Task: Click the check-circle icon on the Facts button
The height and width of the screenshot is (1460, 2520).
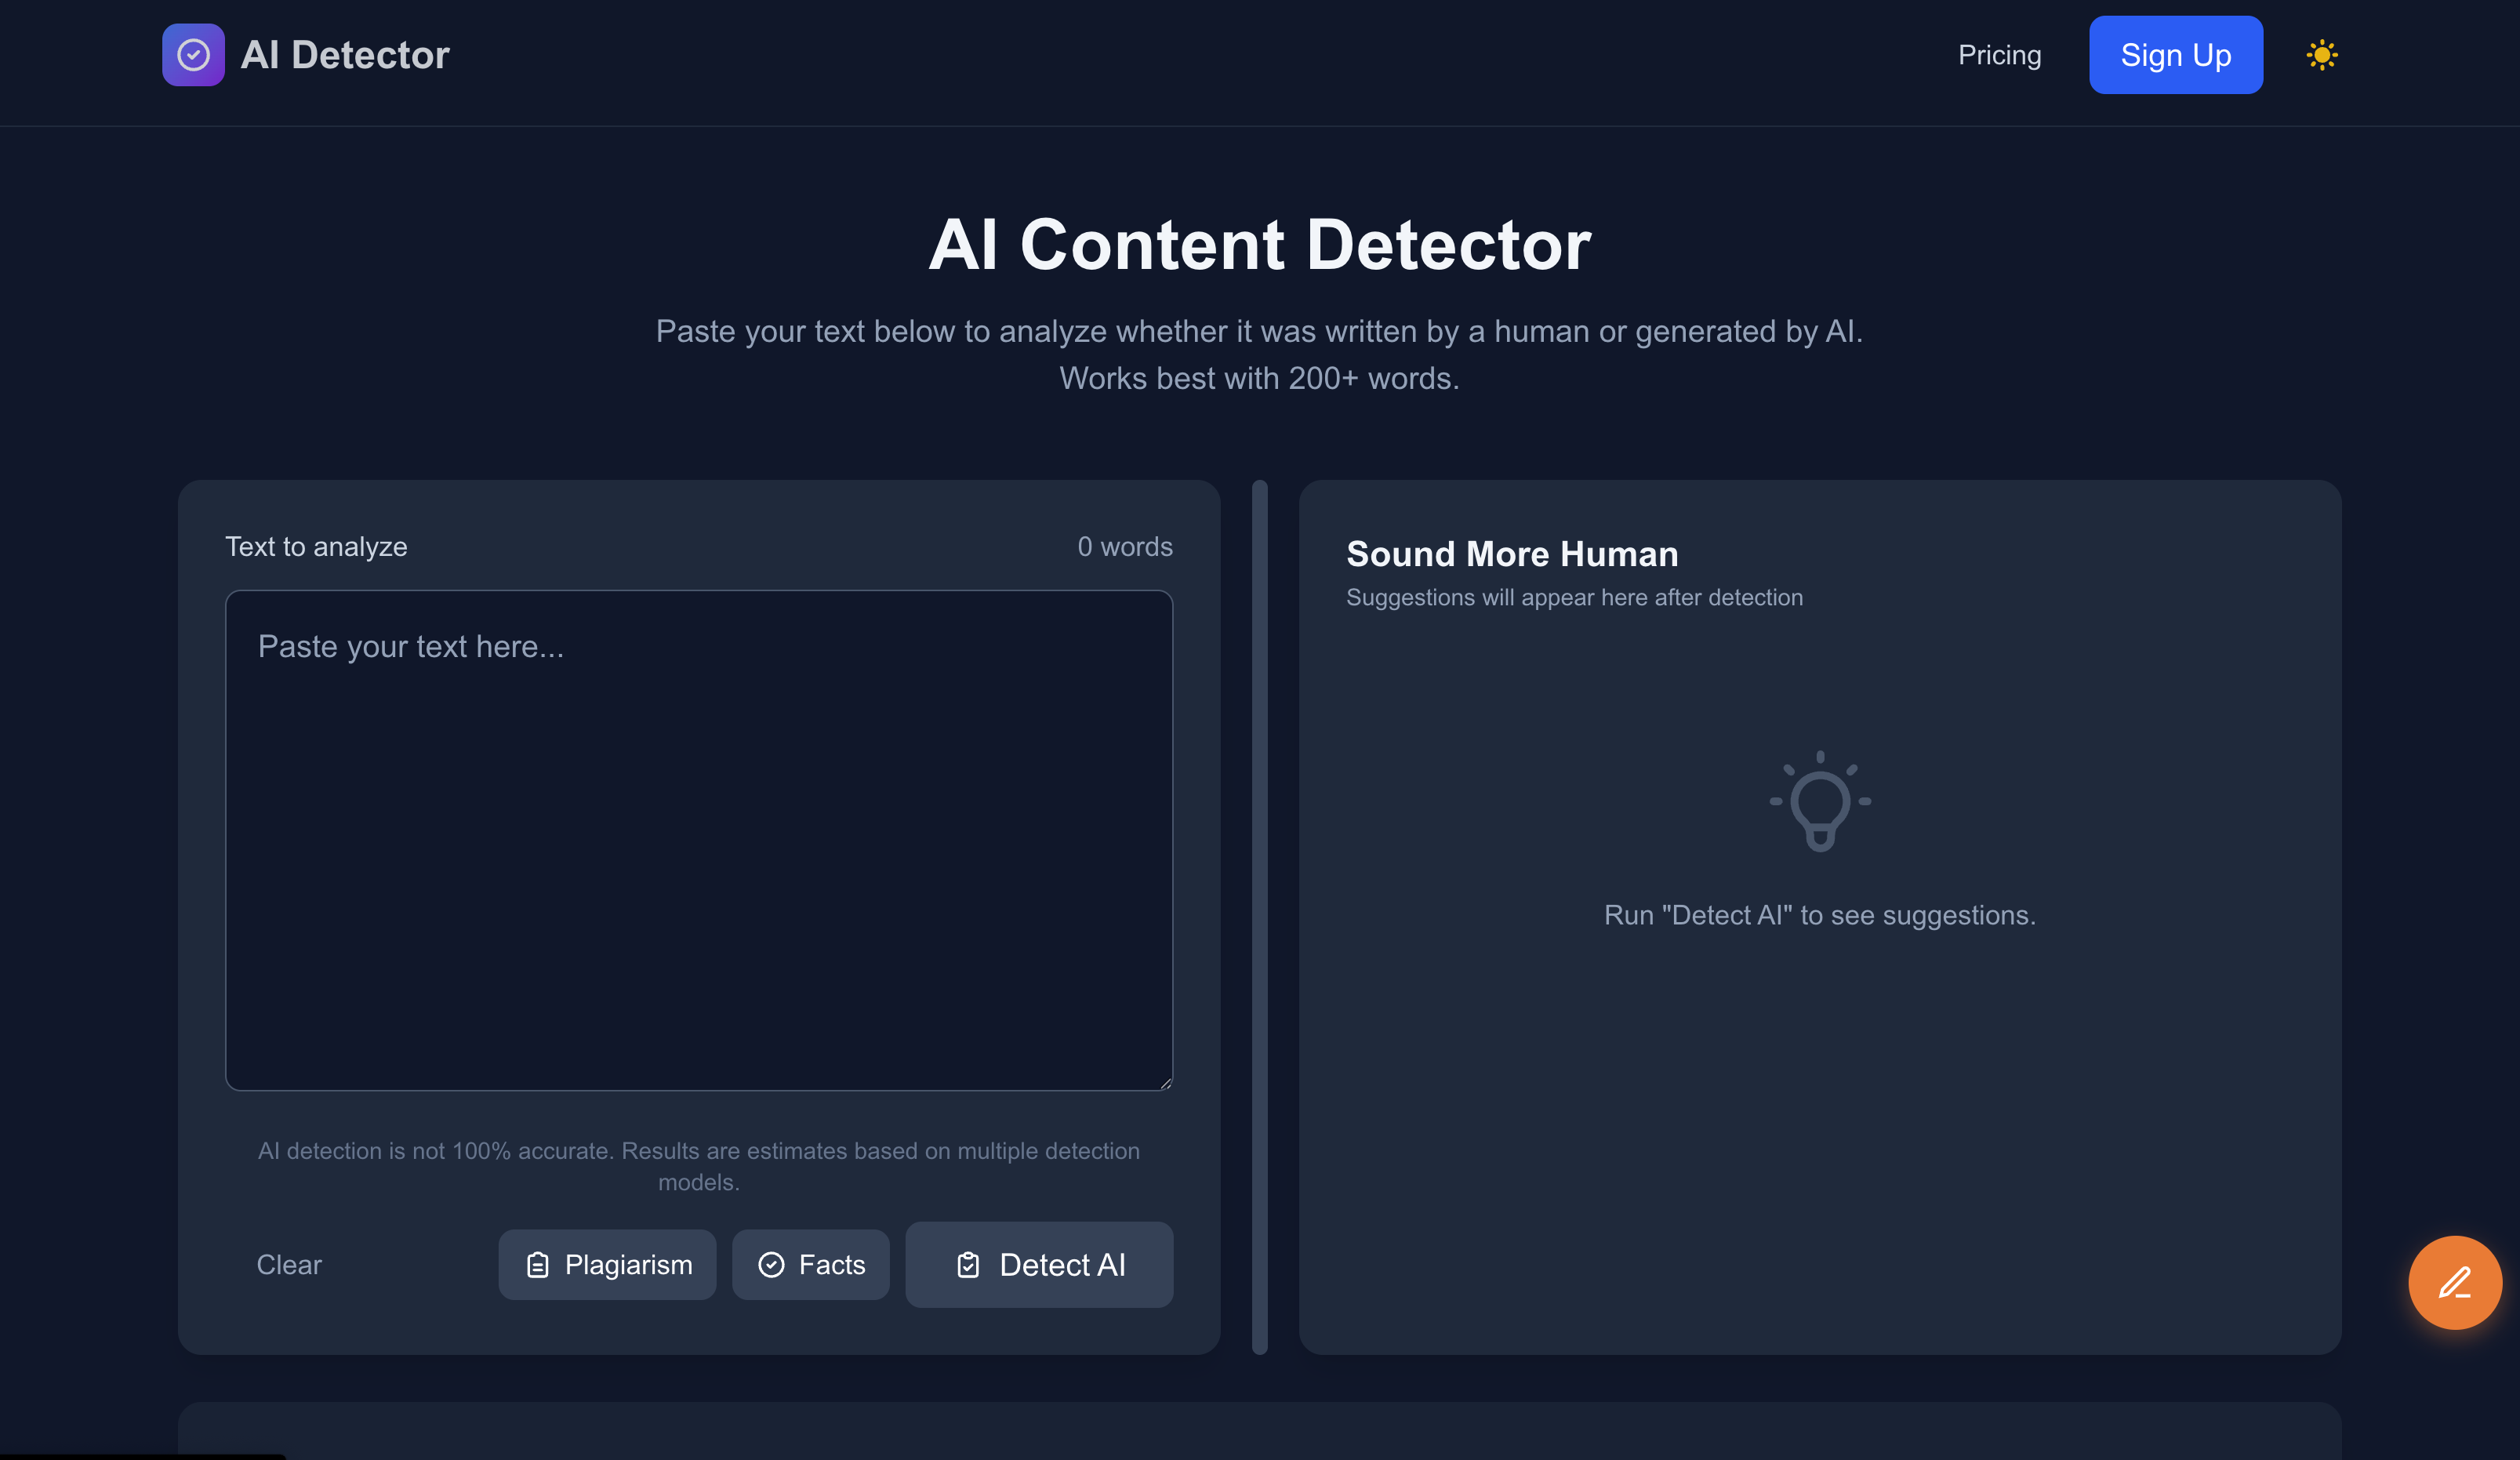Action: click(x=772, y=1264)
